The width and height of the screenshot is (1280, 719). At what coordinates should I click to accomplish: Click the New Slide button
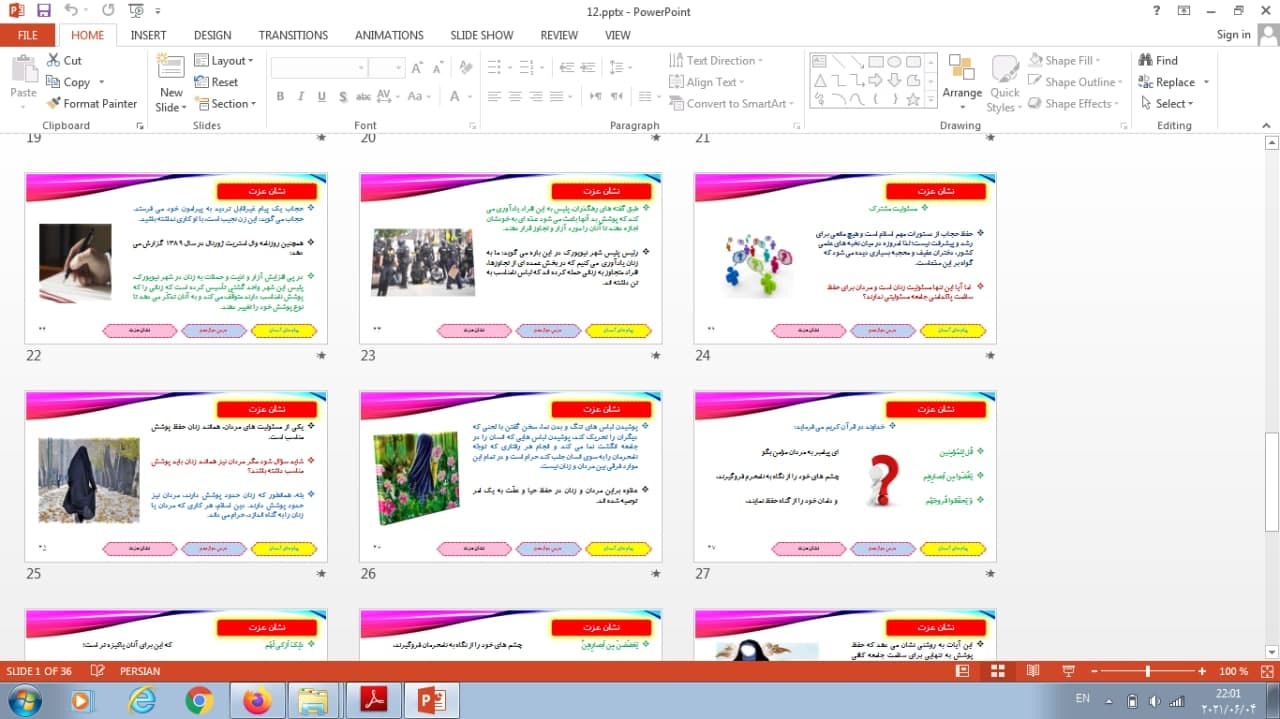click(x=171, y=84)
